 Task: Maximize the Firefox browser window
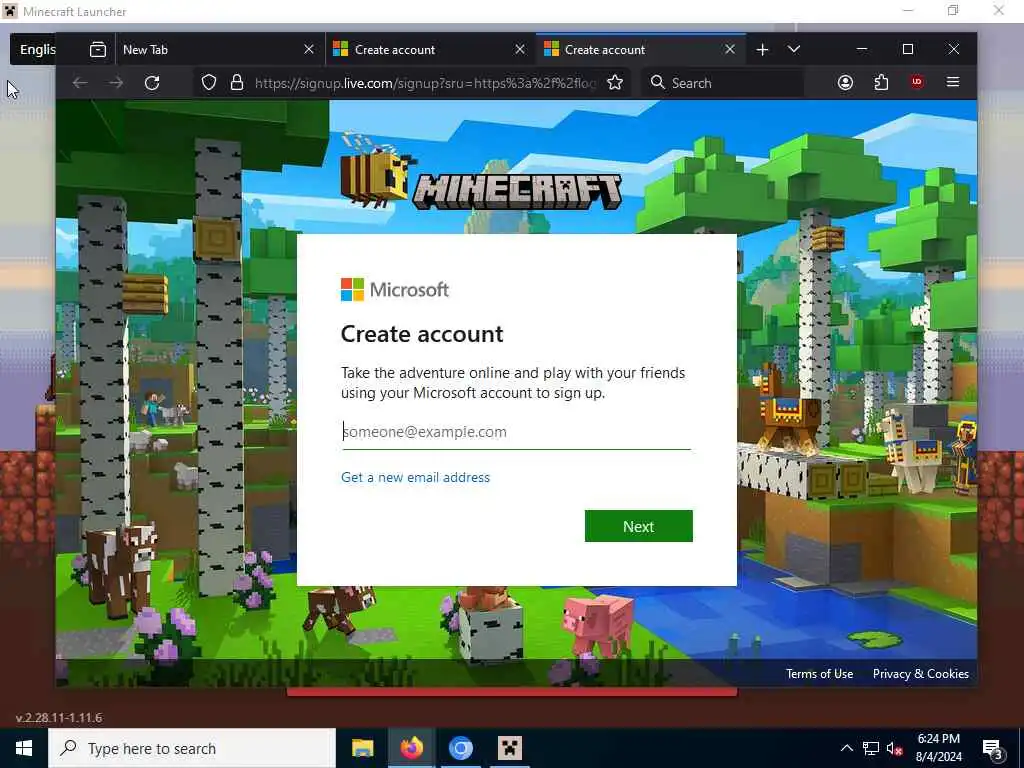pyautogui.click(x=908, y=50)
